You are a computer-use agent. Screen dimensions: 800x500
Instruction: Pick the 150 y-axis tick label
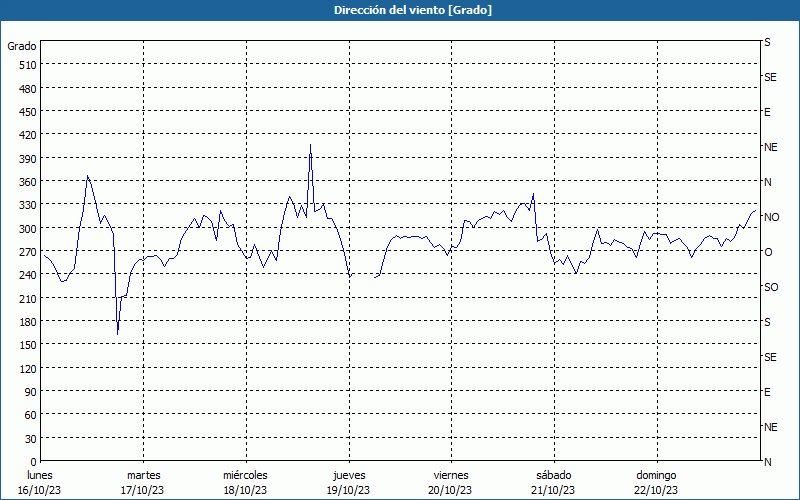(28, 345)
